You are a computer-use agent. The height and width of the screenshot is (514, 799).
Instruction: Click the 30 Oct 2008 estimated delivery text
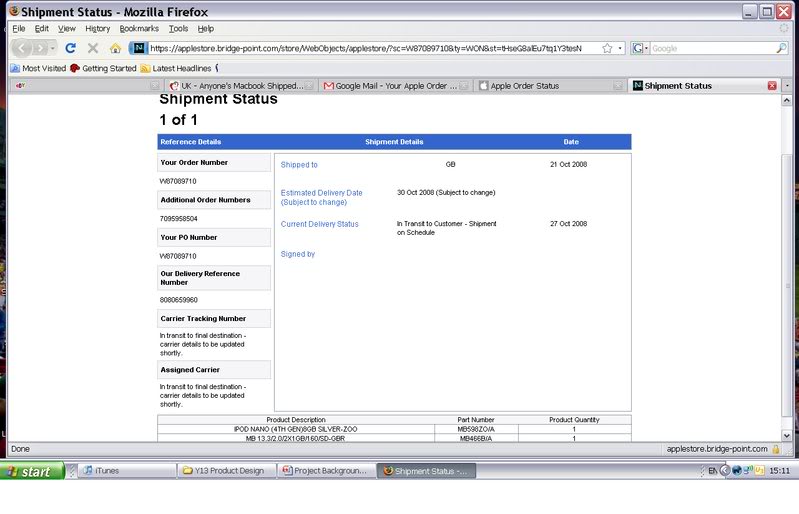click(446, 193)
